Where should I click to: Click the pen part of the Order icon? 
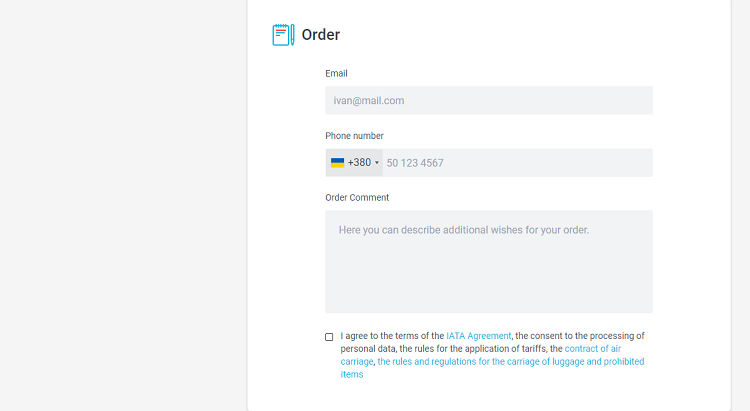click(292, 35)
